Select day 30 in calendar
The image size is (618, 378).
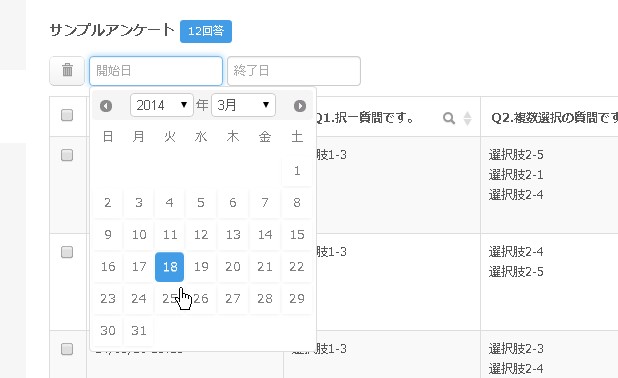[108, 331]
